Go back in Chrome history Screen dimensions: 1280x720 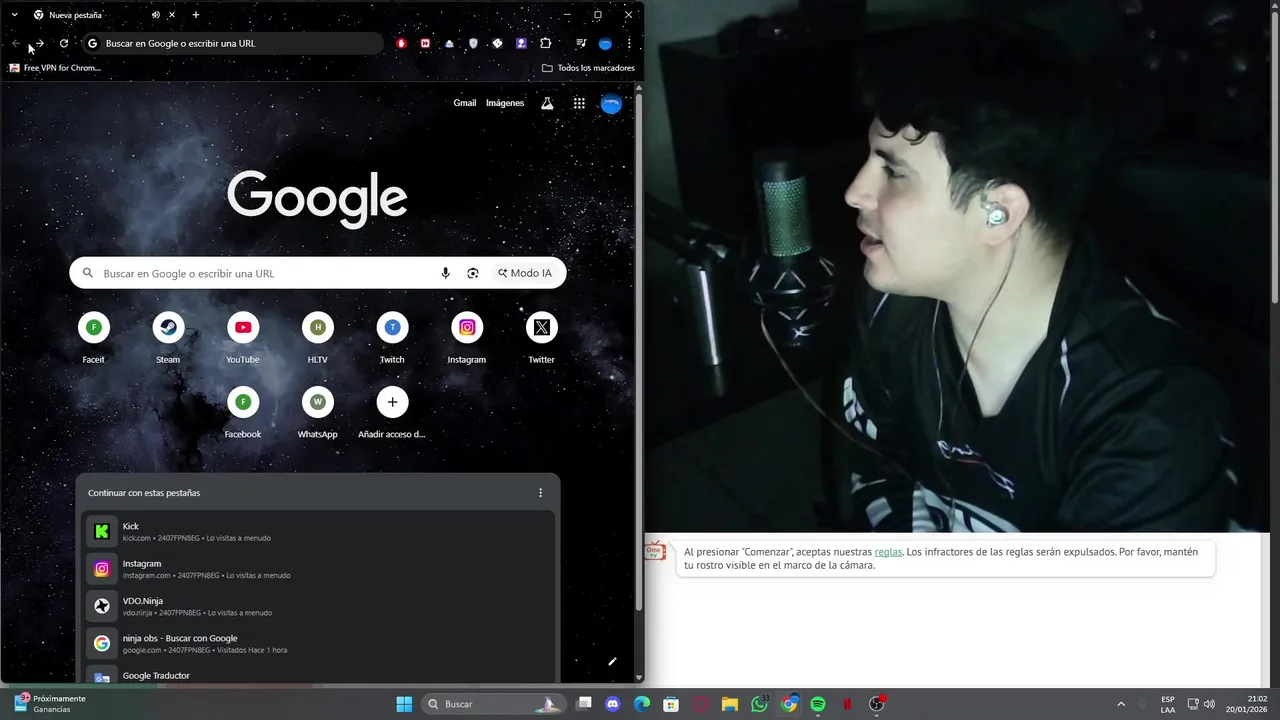point(16,43)
